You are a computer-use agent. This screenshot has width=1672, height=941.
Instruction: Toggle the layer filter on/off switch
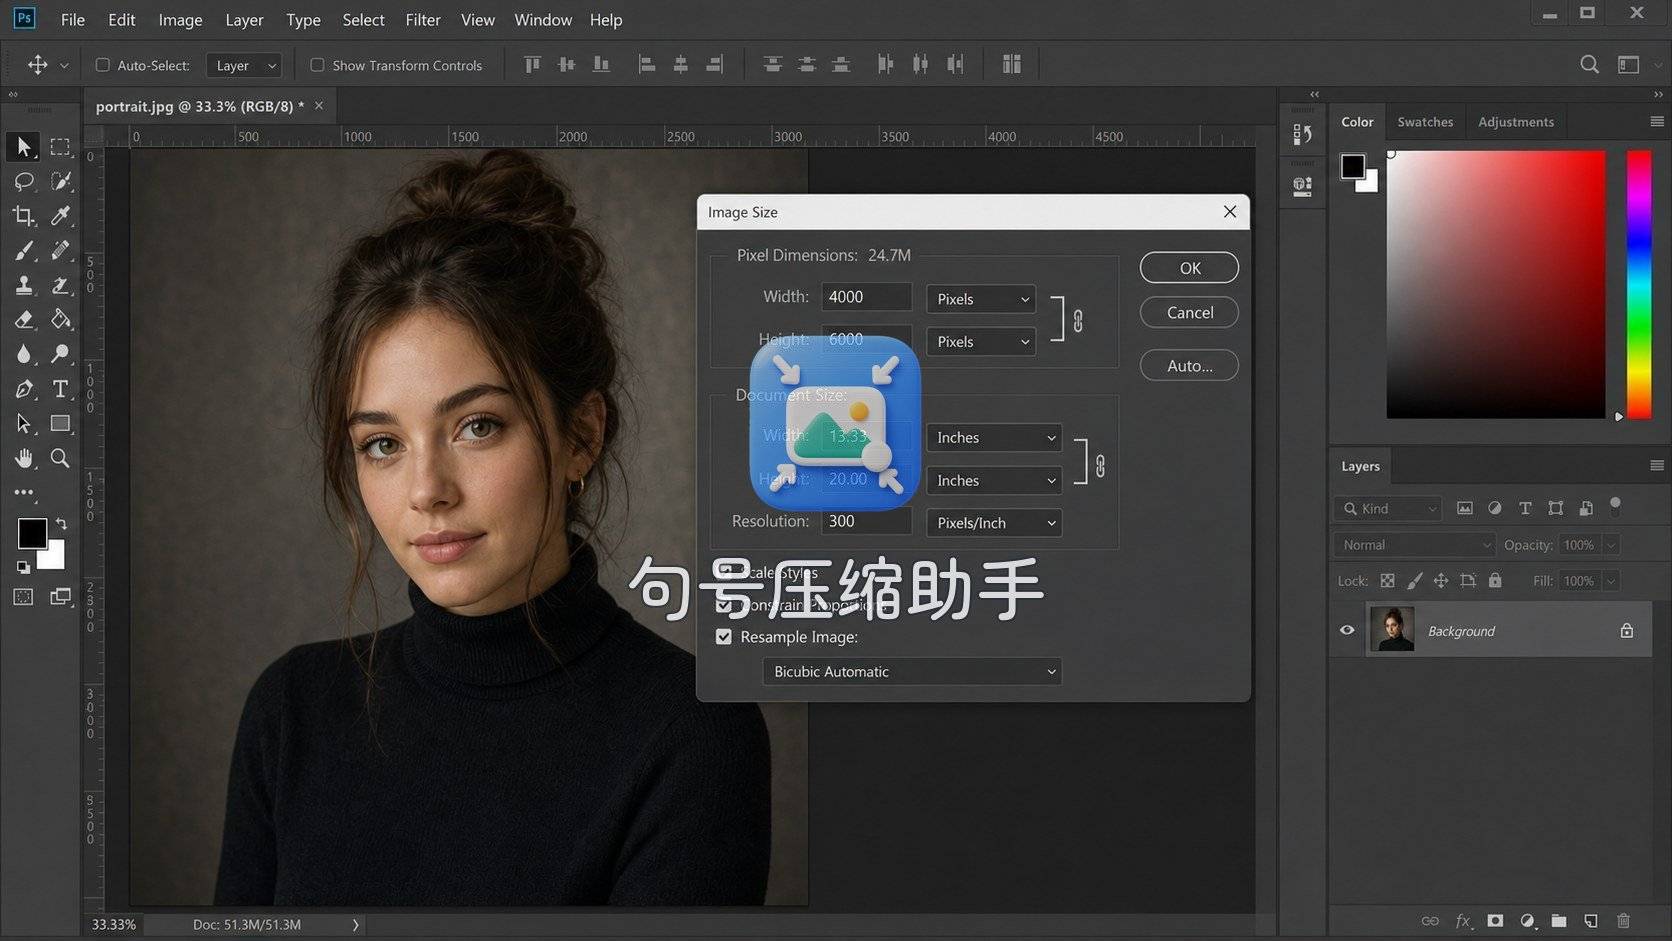pyautogui.click(x=1614, y=506)
